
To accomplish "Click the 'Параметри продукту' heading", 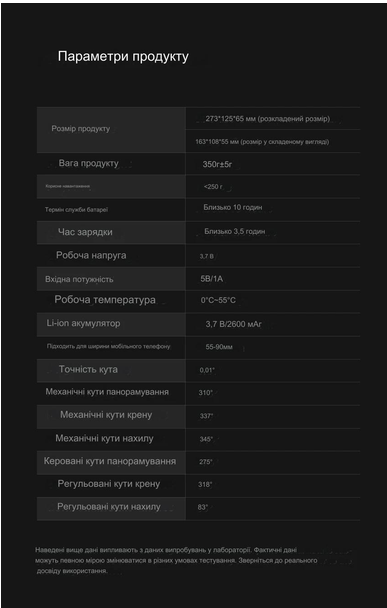I will pyautogui.click(x=123, y=57).
